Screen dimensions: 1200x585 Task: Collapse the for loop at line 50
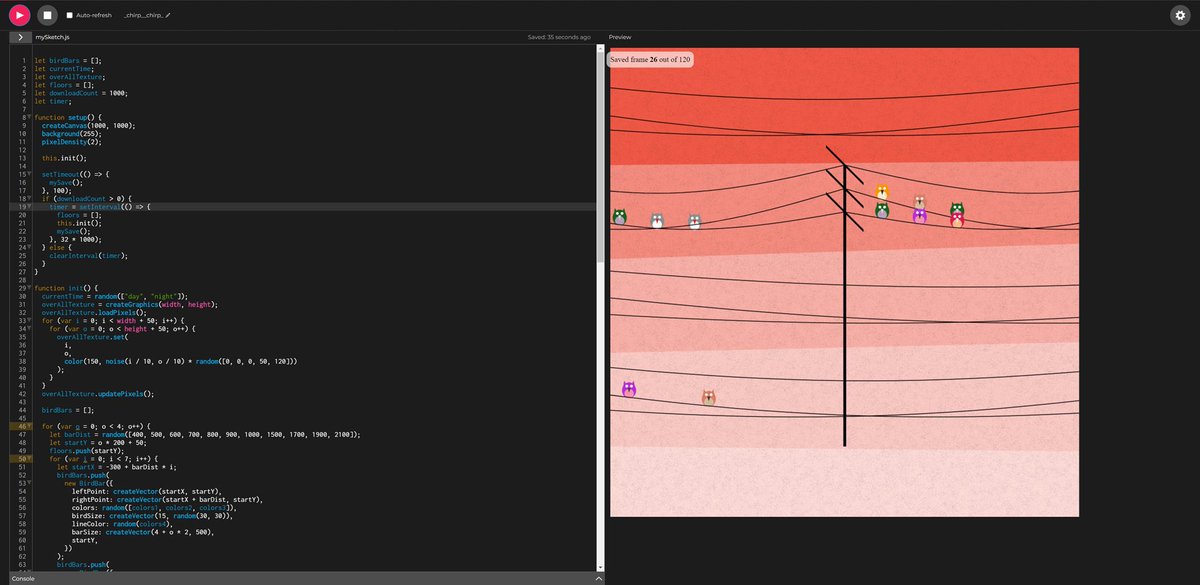(x=30, y=458)
